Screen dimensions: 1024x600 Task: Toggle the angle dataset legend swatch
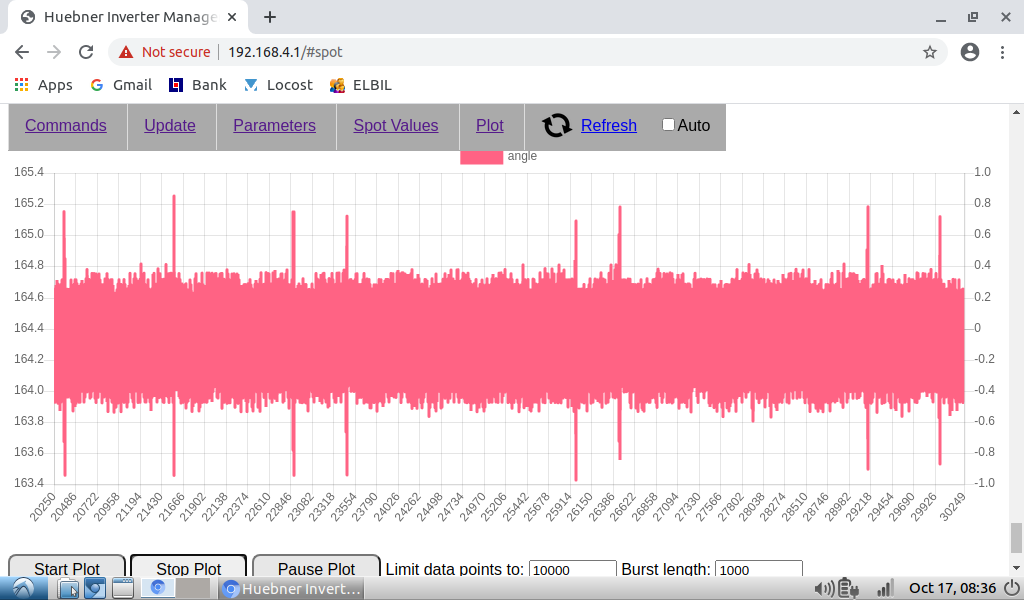pos(481,156)
